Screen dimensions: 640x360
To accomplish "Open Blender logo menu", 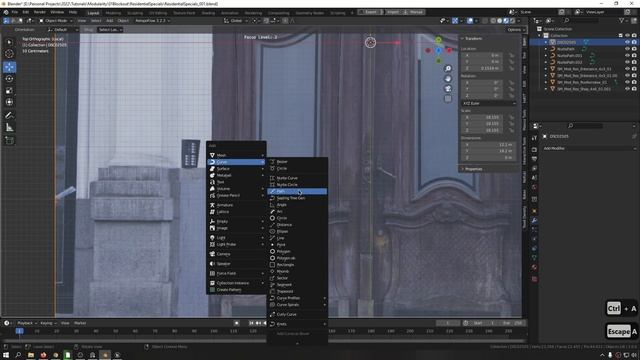I will pyautogui.click(x=6, y=12).
